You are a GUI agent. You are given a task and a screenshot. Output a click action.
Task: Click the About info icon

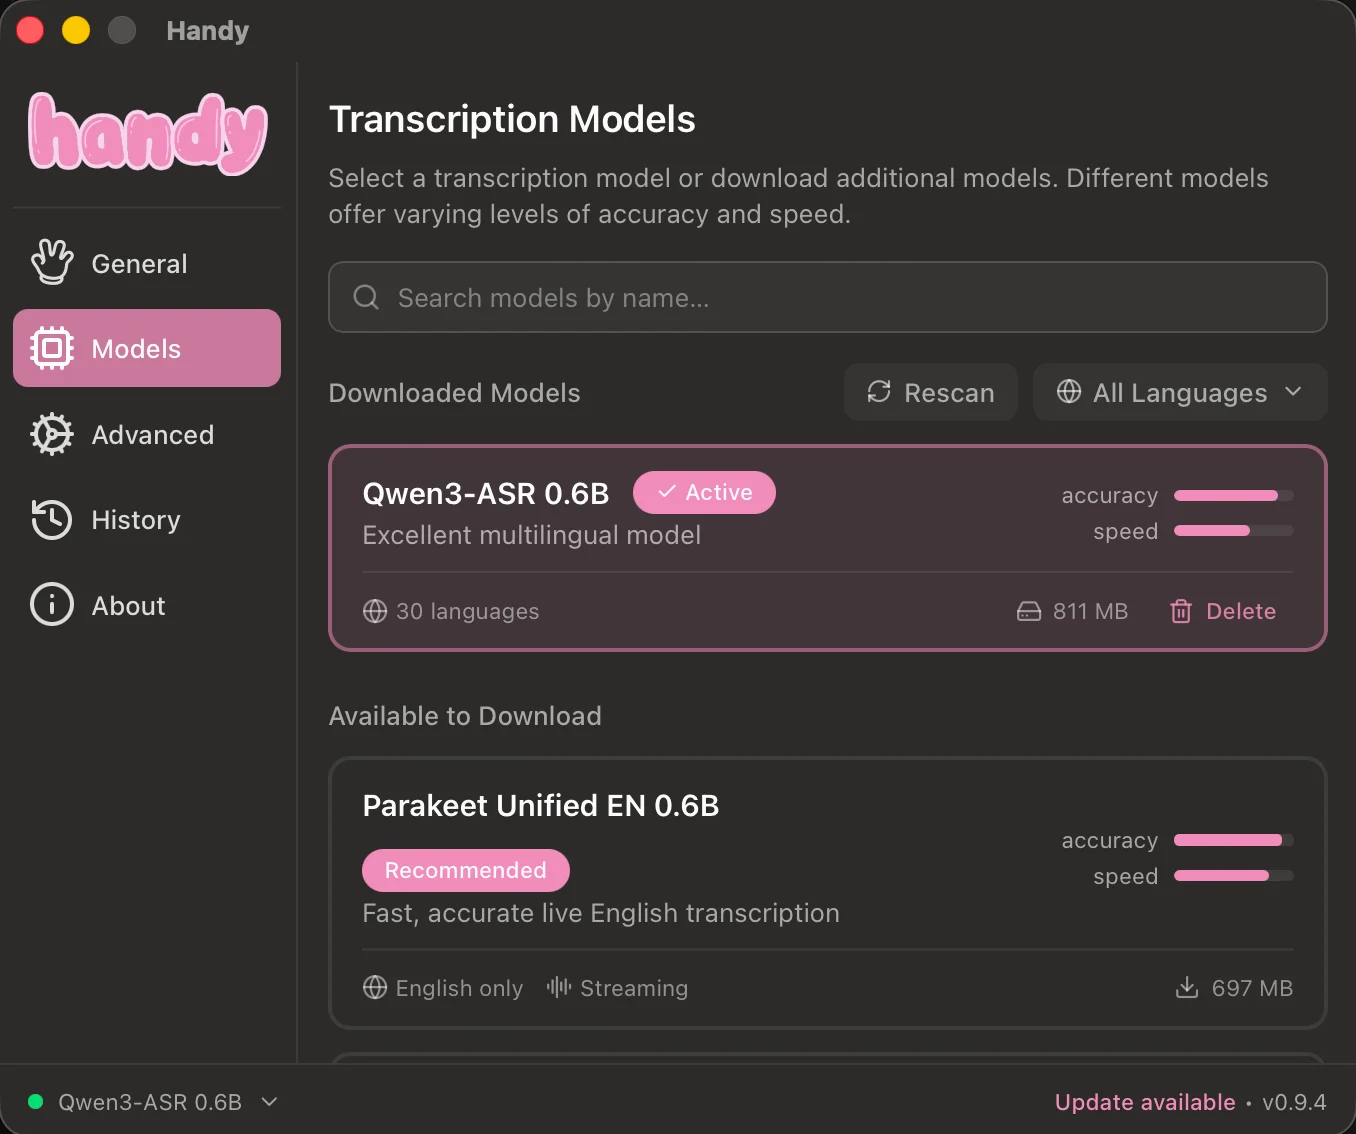click(x=52, y=605)
